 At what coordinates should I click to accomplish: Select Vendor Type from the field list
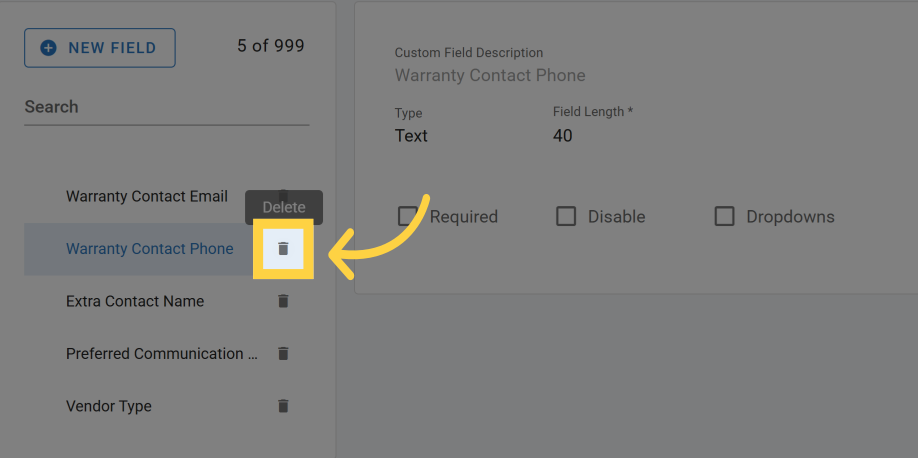coord(109,406)
